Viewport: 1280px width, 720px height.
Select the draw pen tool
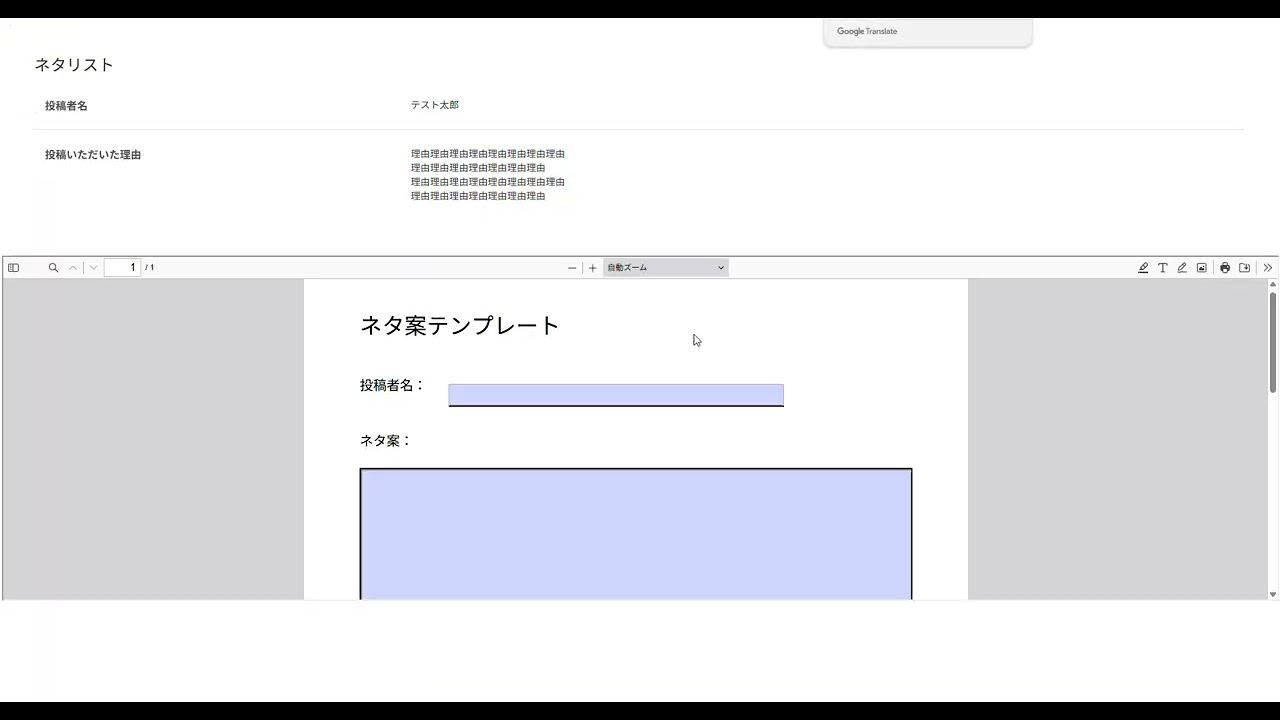click(x=1182, y=268)
